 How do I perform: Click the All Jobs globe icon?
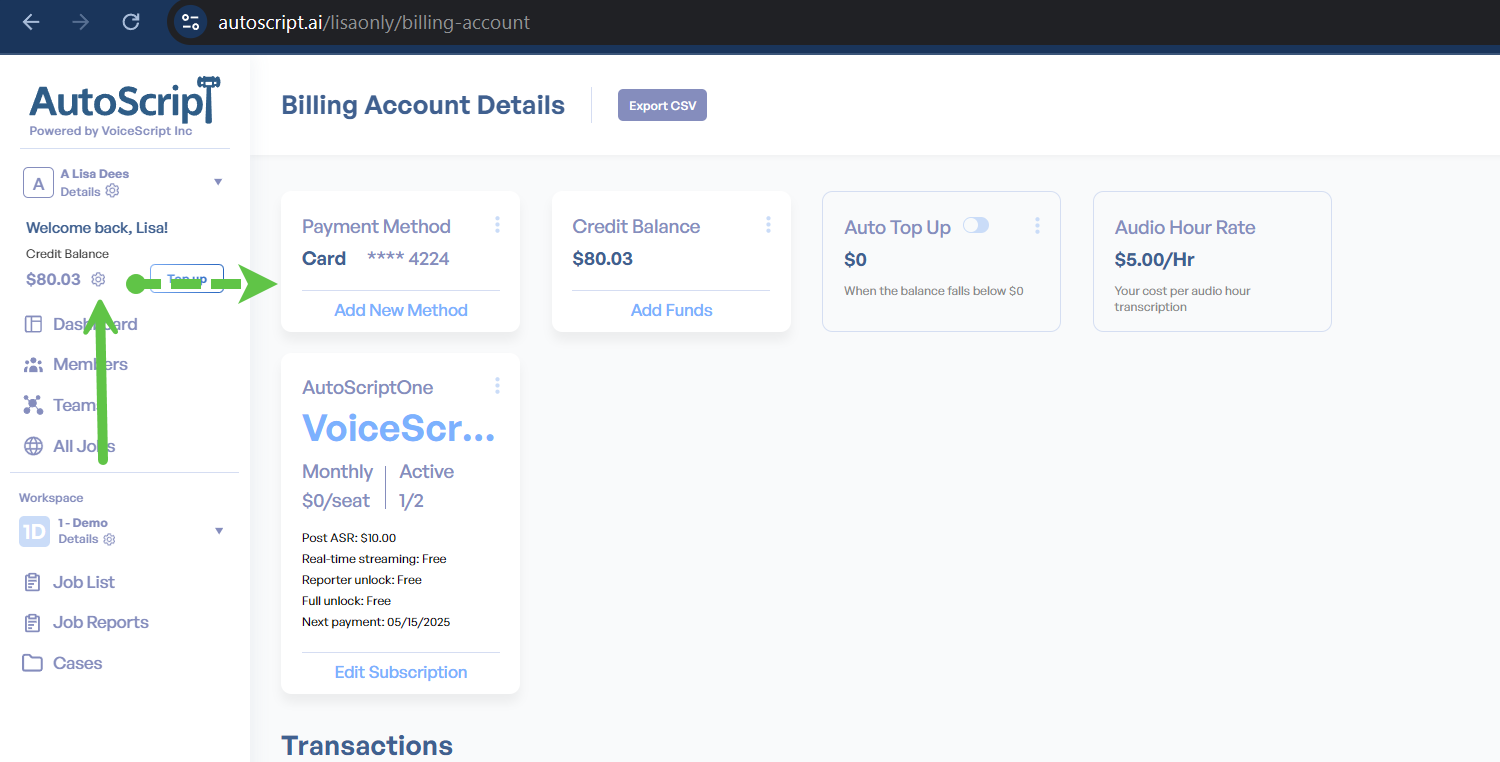33,446
